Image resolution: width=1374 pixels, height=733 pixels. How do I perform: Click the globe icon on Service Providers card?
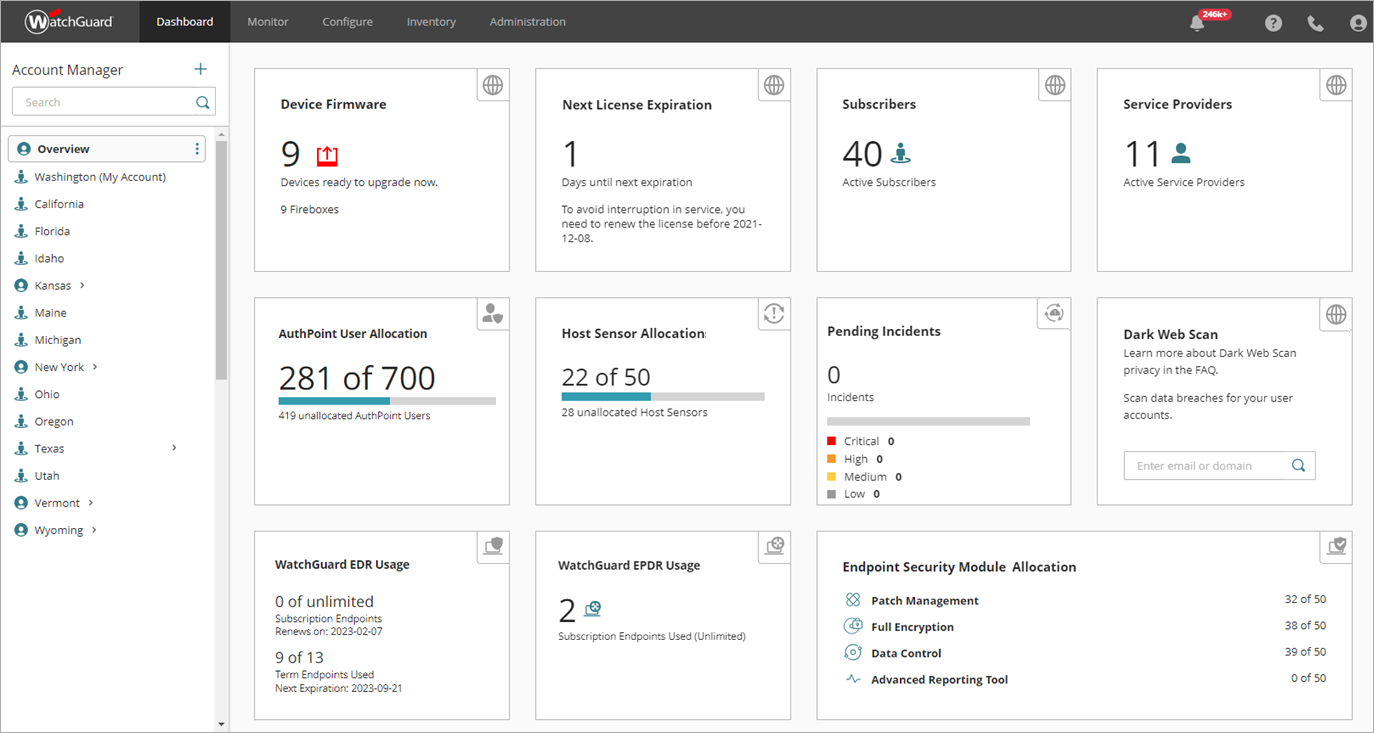(x=1336, y=86)
